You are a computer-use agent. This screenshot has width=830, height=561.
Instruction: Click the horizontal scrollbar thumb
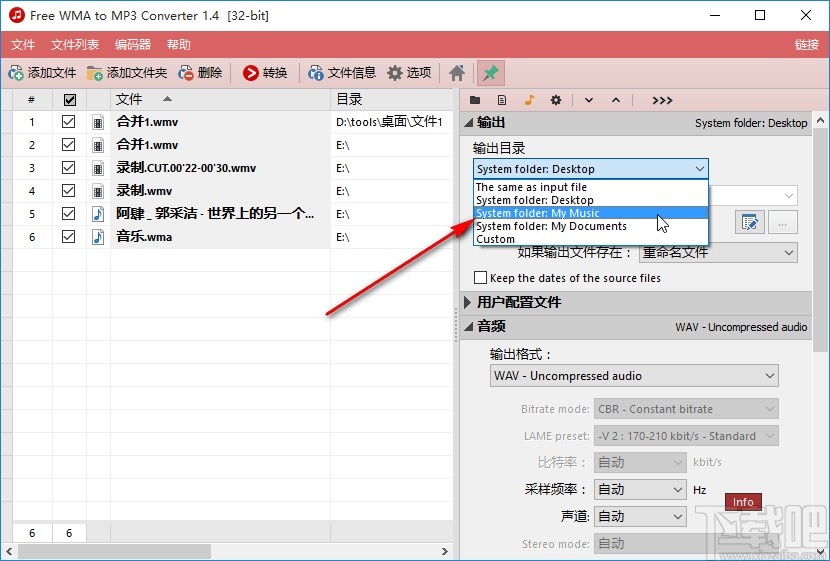pyautogui.click(x=114, y=551)
